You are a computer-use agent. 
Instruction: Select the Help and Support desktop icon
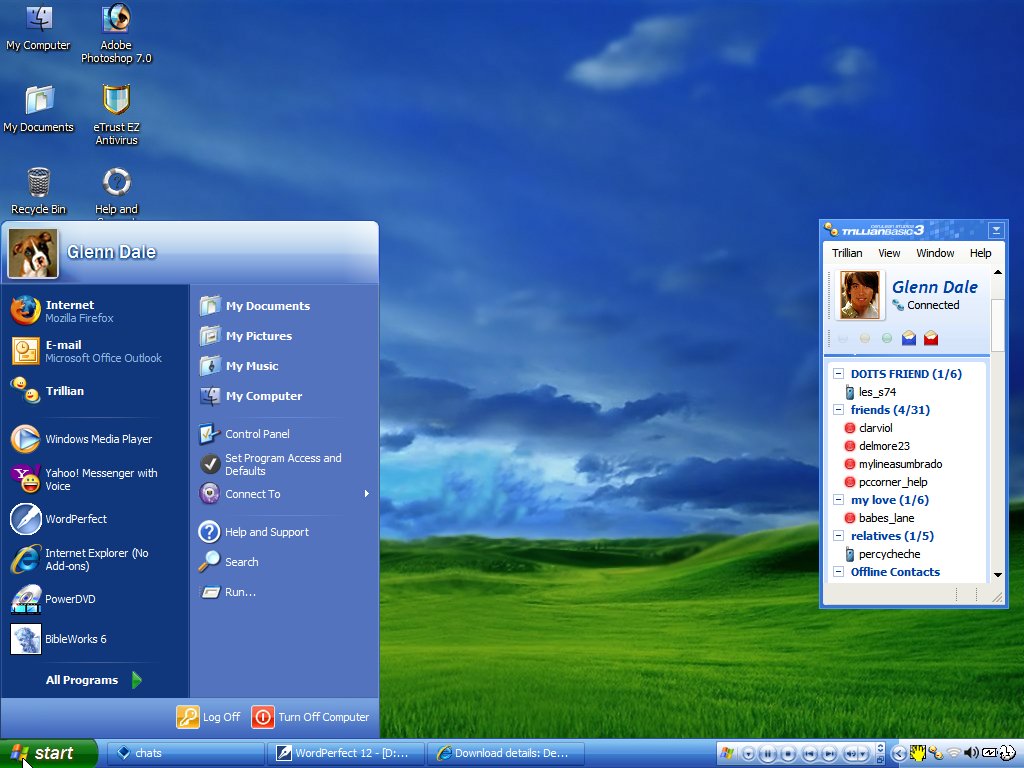[x=116, y=191]
